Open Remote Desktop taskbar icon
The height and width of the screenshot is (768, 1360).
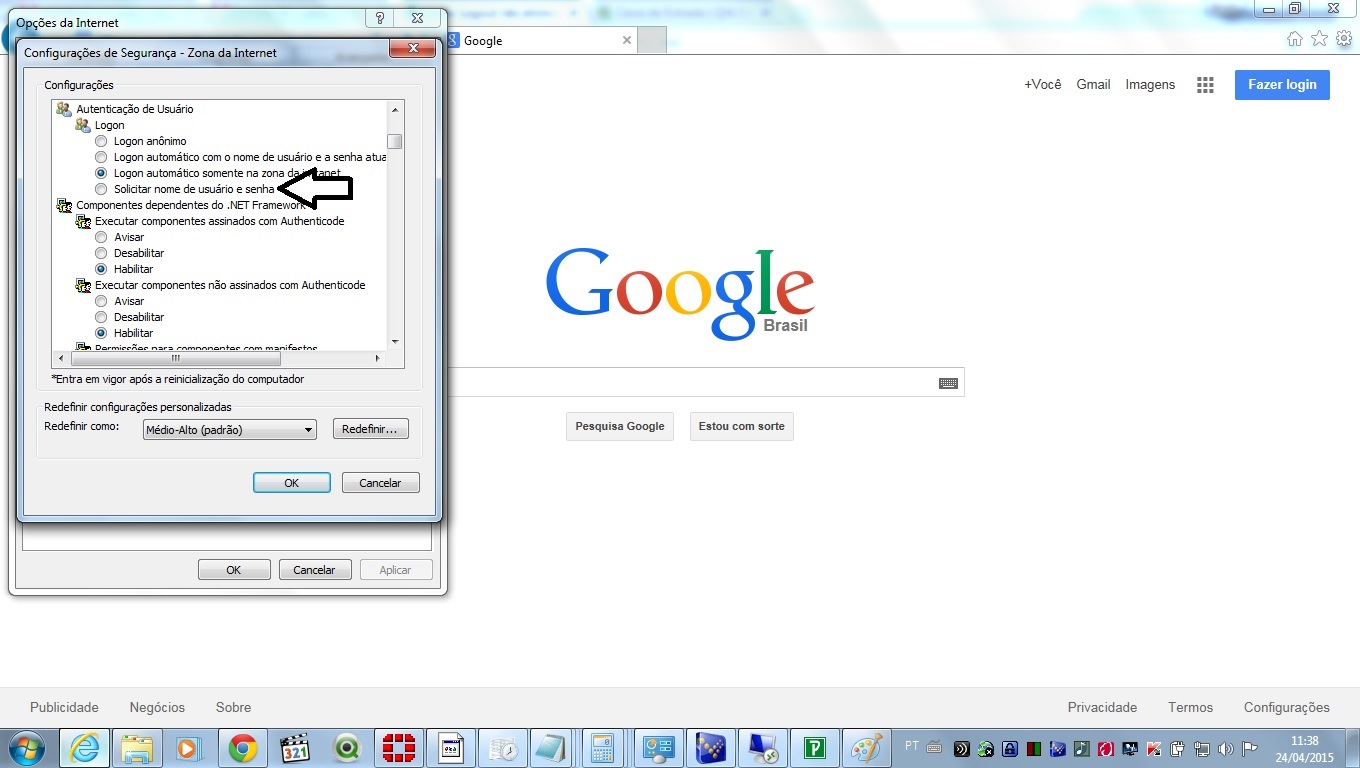(x=763, y=748)
